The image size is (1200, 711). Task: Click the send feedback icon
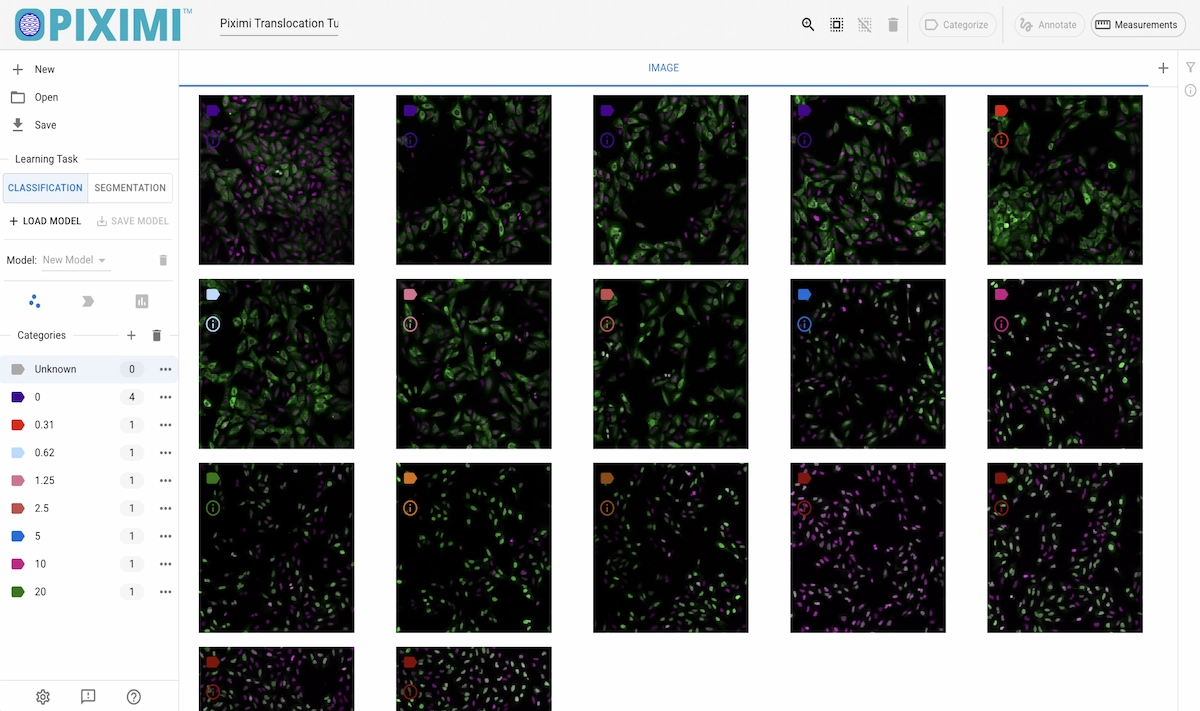(x=88, y=697)
